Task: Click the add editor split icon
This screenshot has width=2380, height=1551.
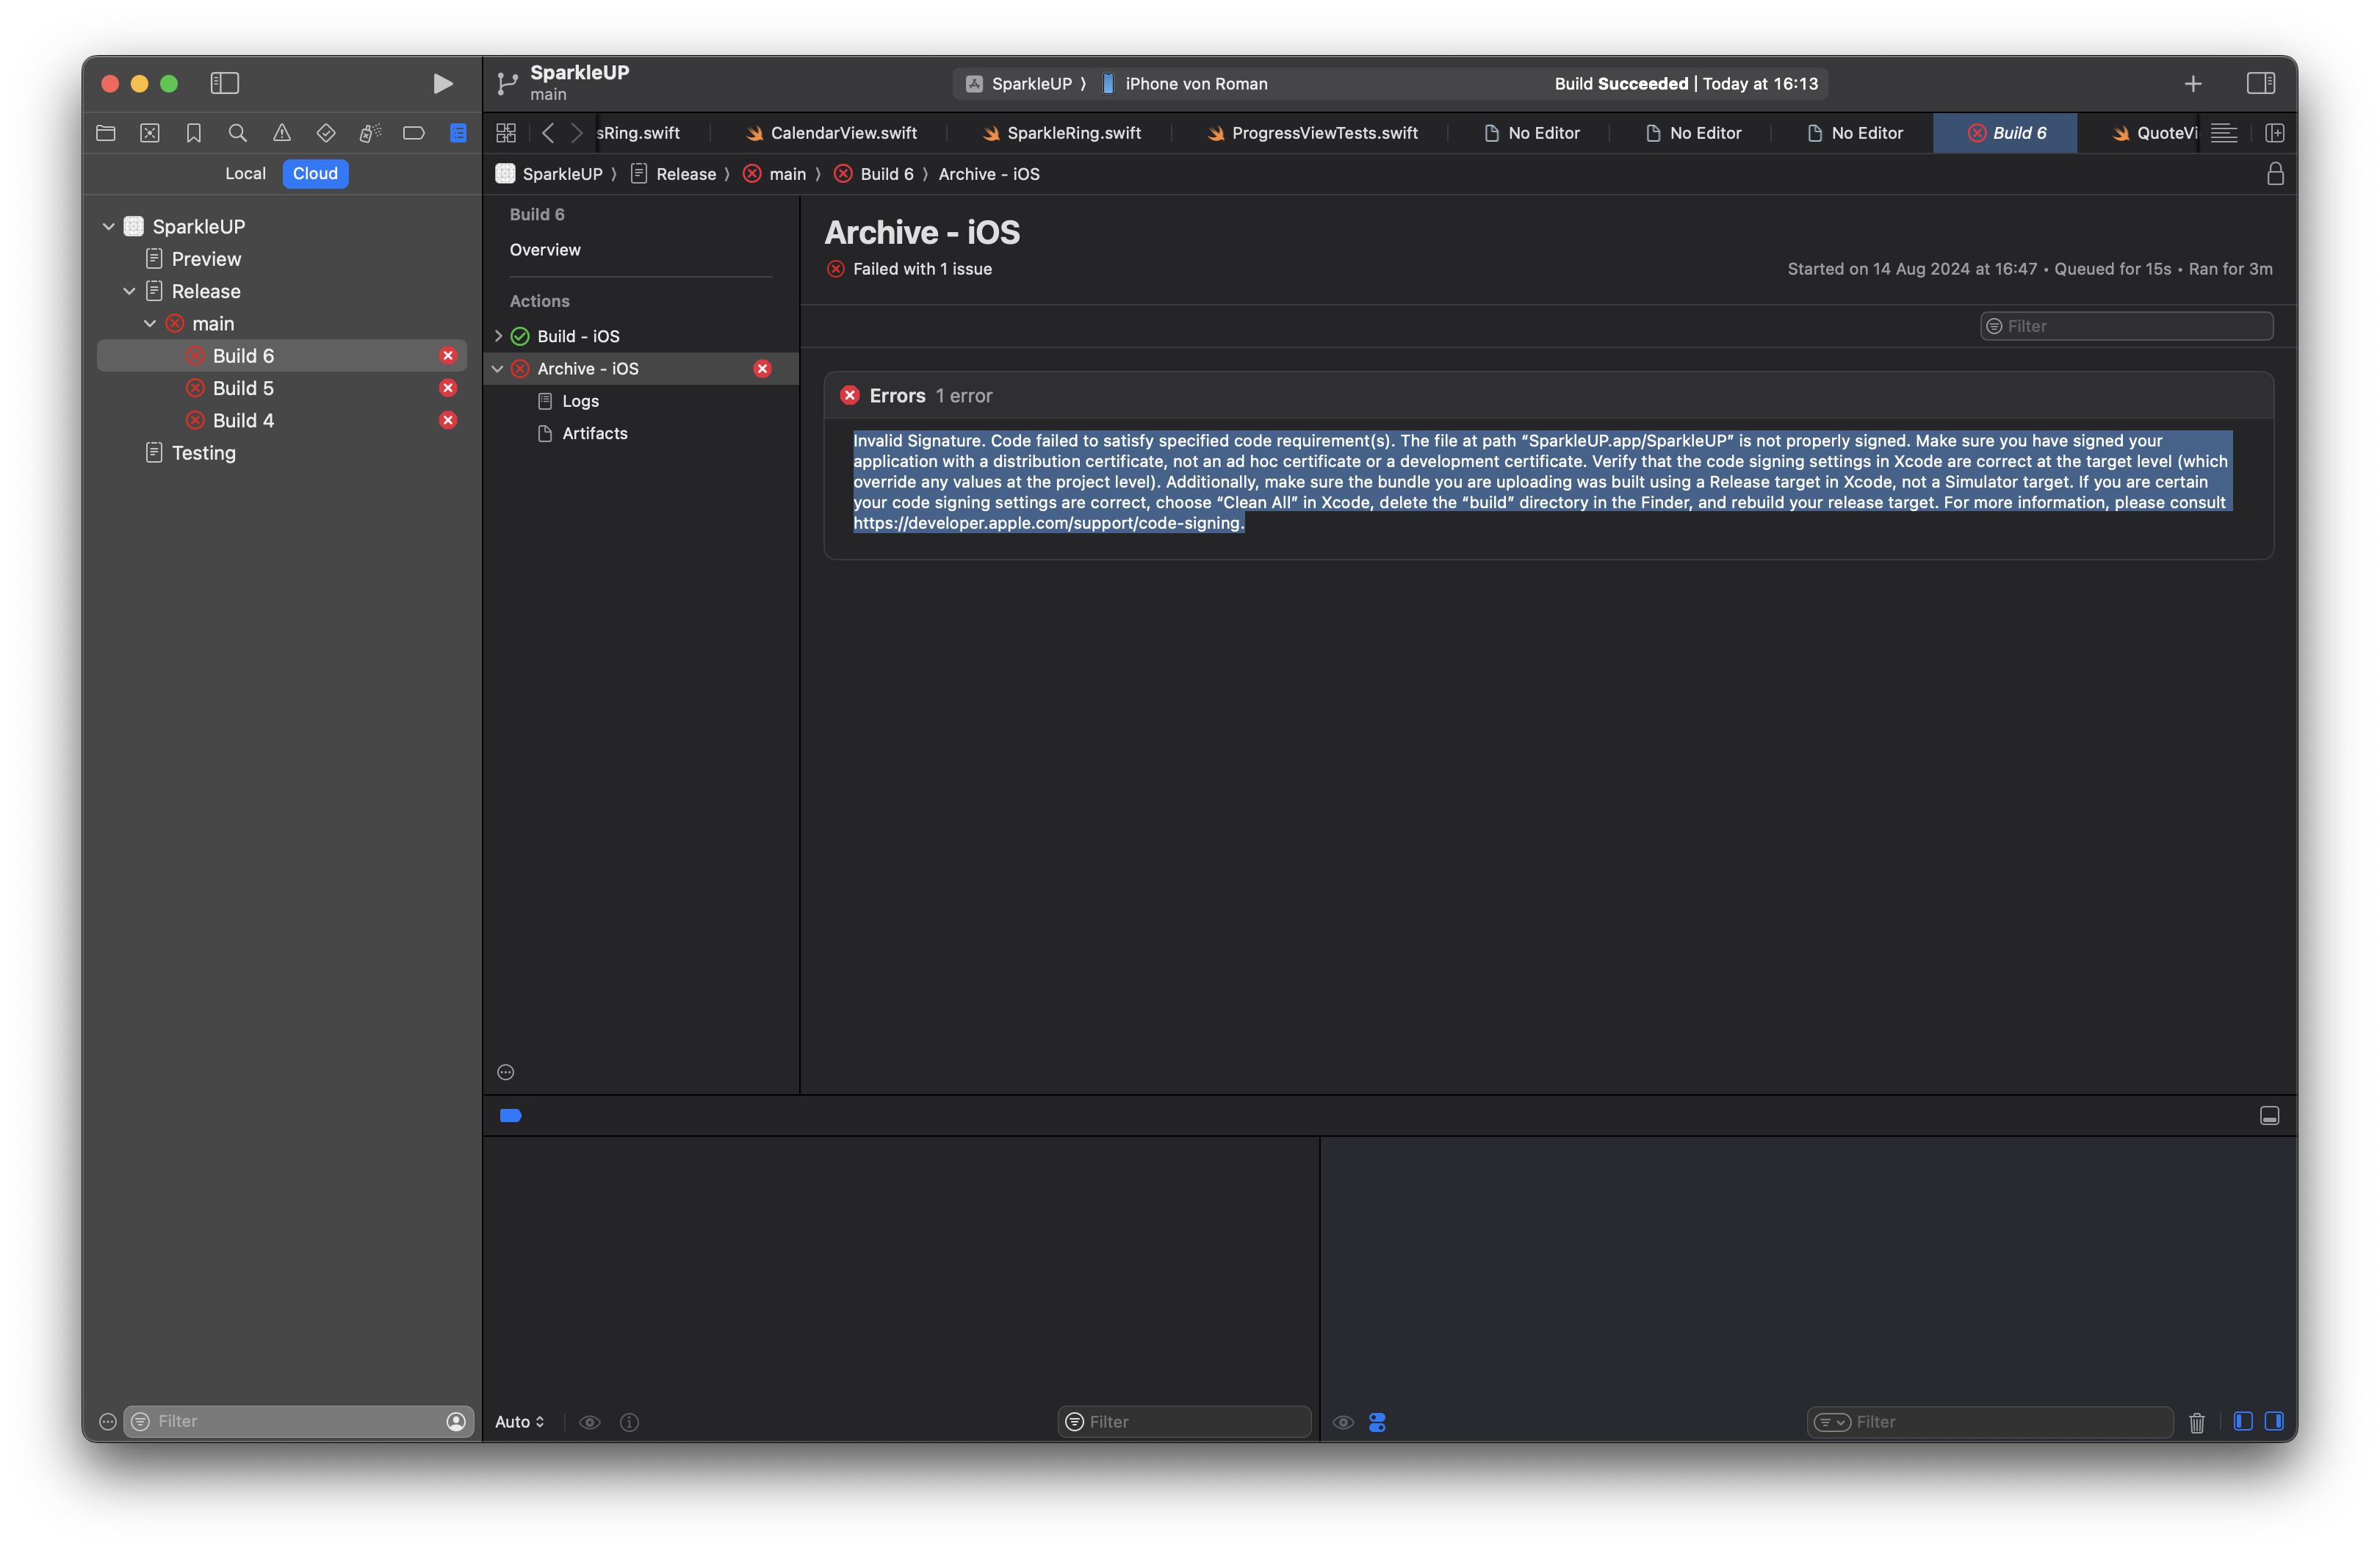Action: (2274, 133)
